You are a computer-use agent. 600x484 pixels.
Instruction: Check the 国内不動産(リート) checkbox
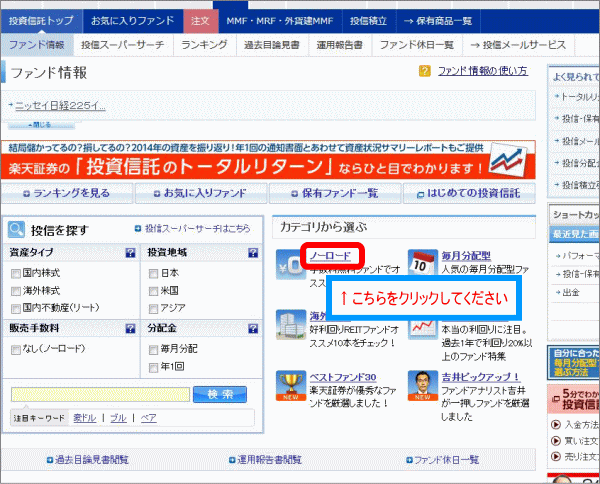(16, 309)
